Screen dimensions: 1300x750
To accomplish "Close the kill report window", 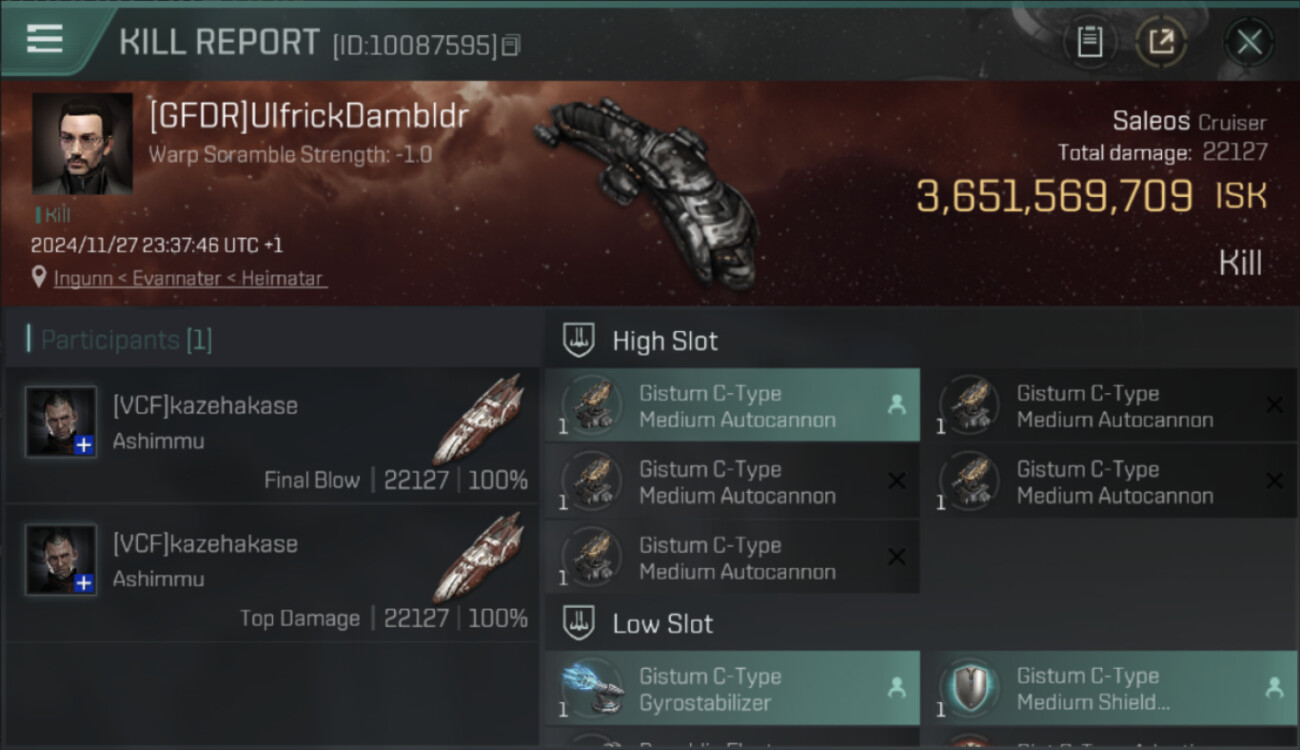I will coord(1249,42).
